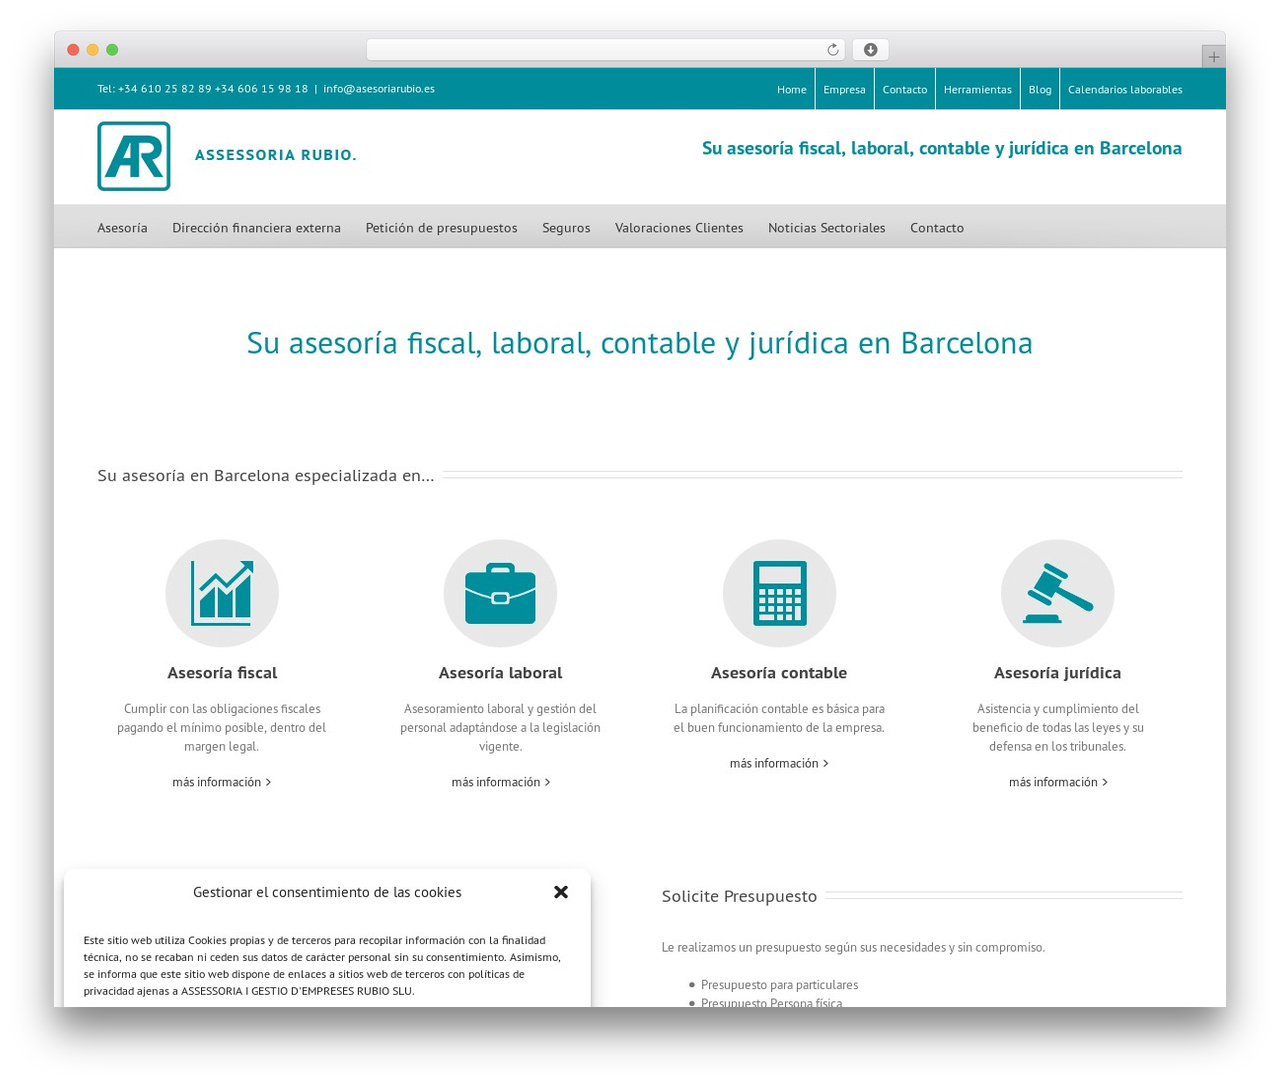
Task: Select Seguros in the navigation bar
Action: click(x=566, y=228)
